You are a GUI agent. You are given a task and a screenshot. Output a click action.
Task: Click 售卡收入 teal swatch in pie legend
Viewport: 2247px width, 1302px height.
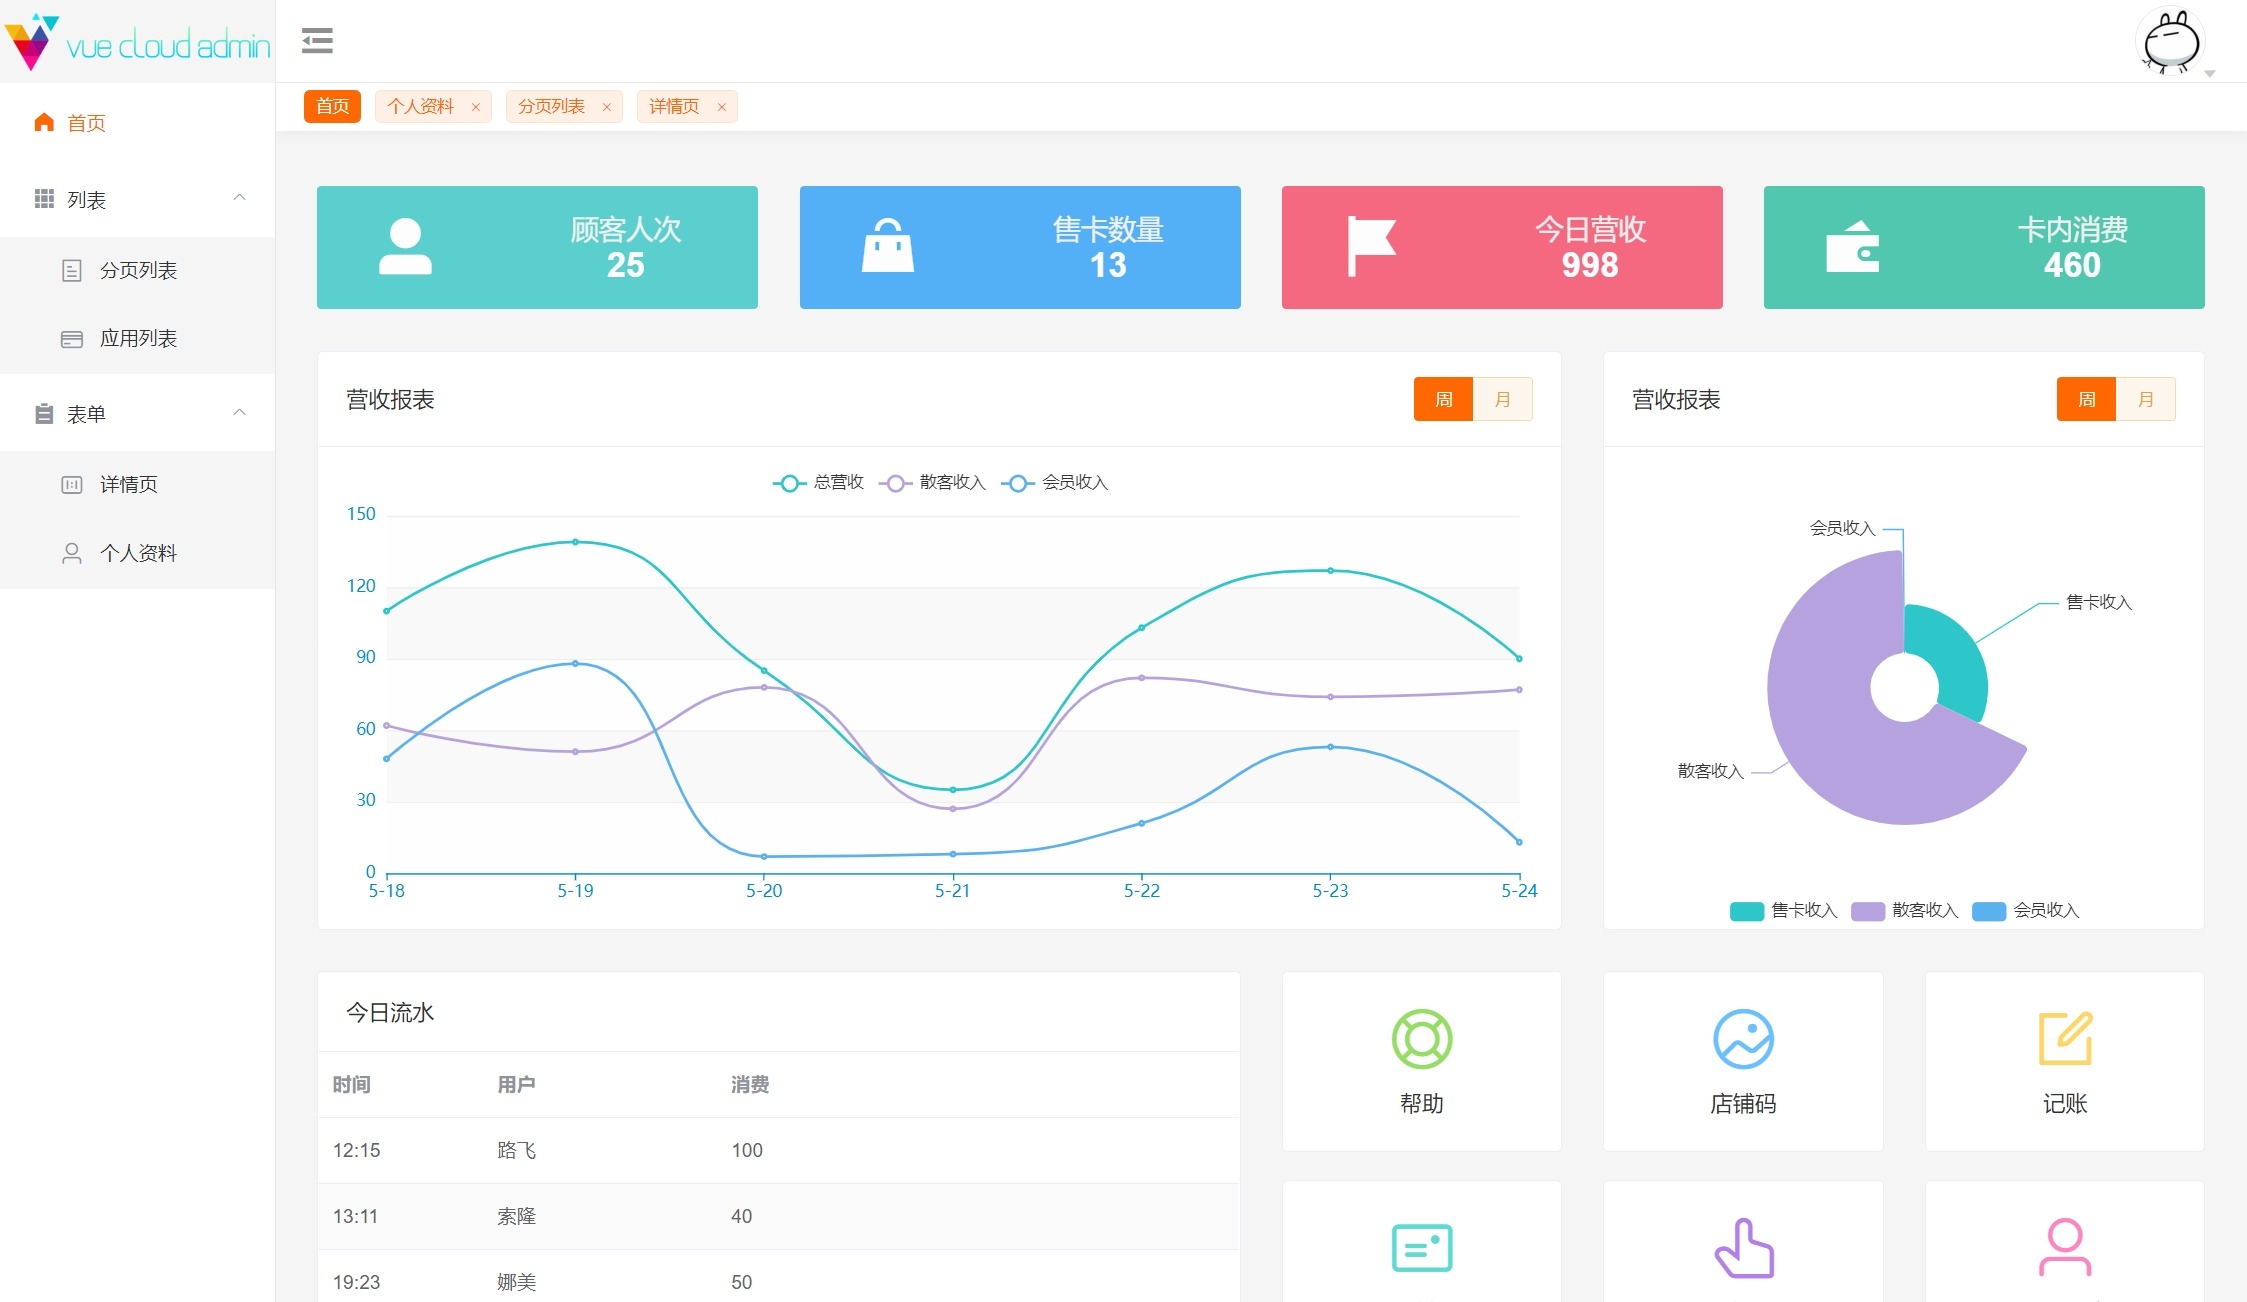pos(1746,911)
